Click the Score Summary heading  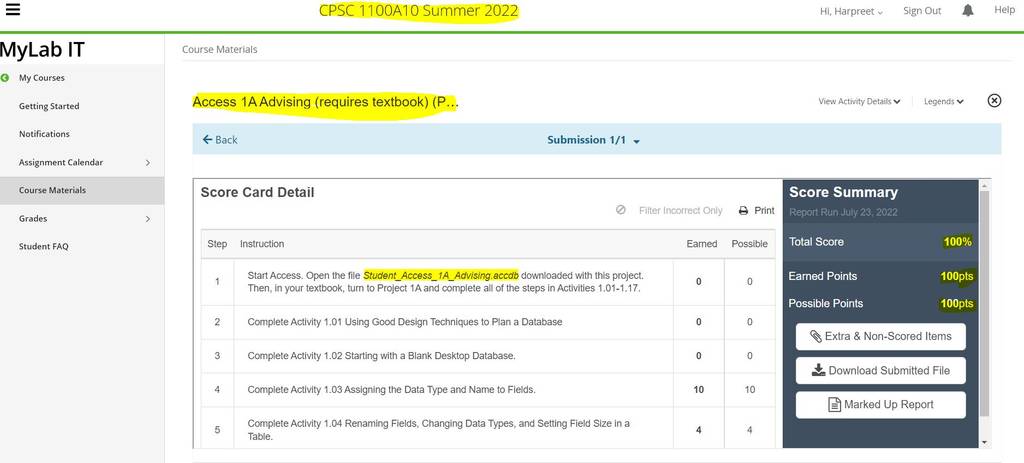[x=843, y=193]
